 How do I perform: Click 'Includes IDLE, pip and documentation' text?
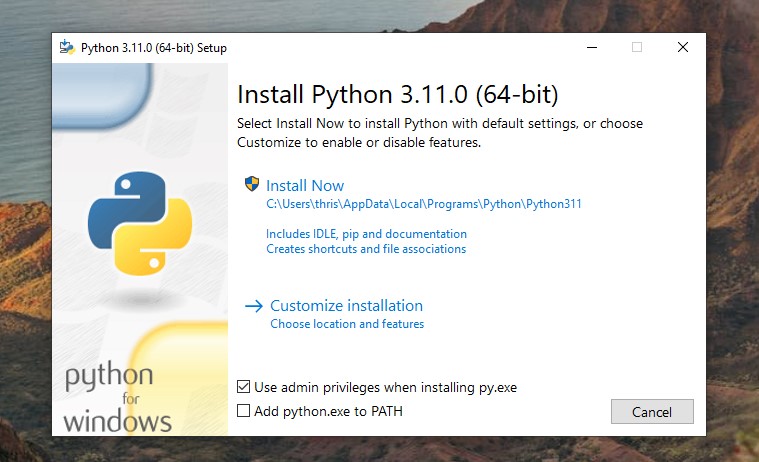(x=366, y=234)
